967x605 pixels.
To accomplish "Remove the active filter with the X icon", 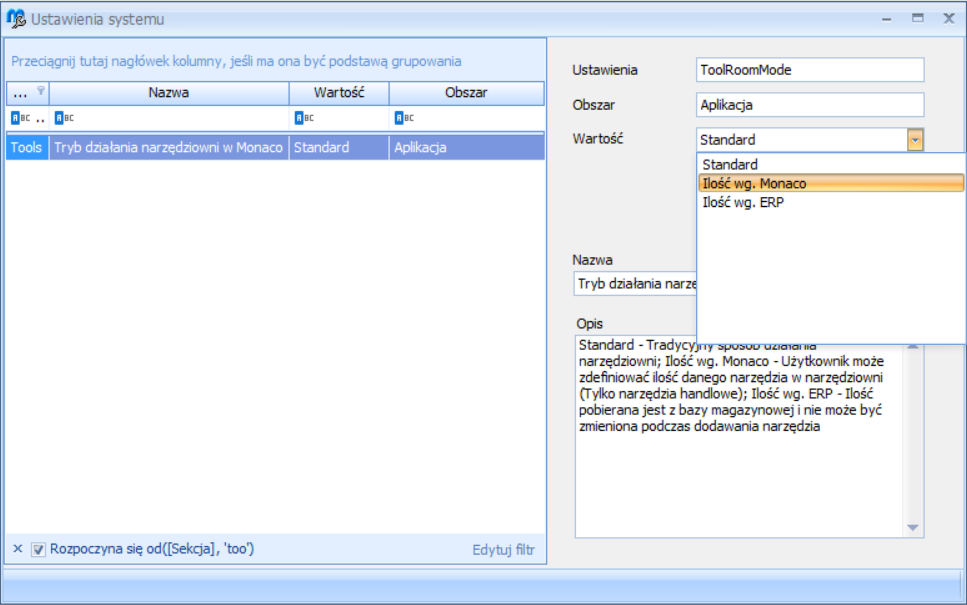I will [17, 549].
